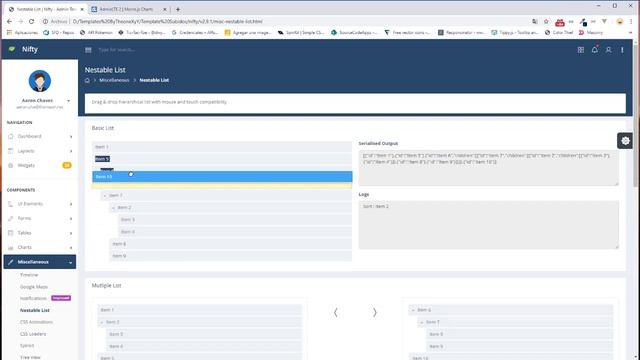Viewport: 640px width, 360px height.
Task: Open the Chrome profile avatar
Action: [620, 21]
